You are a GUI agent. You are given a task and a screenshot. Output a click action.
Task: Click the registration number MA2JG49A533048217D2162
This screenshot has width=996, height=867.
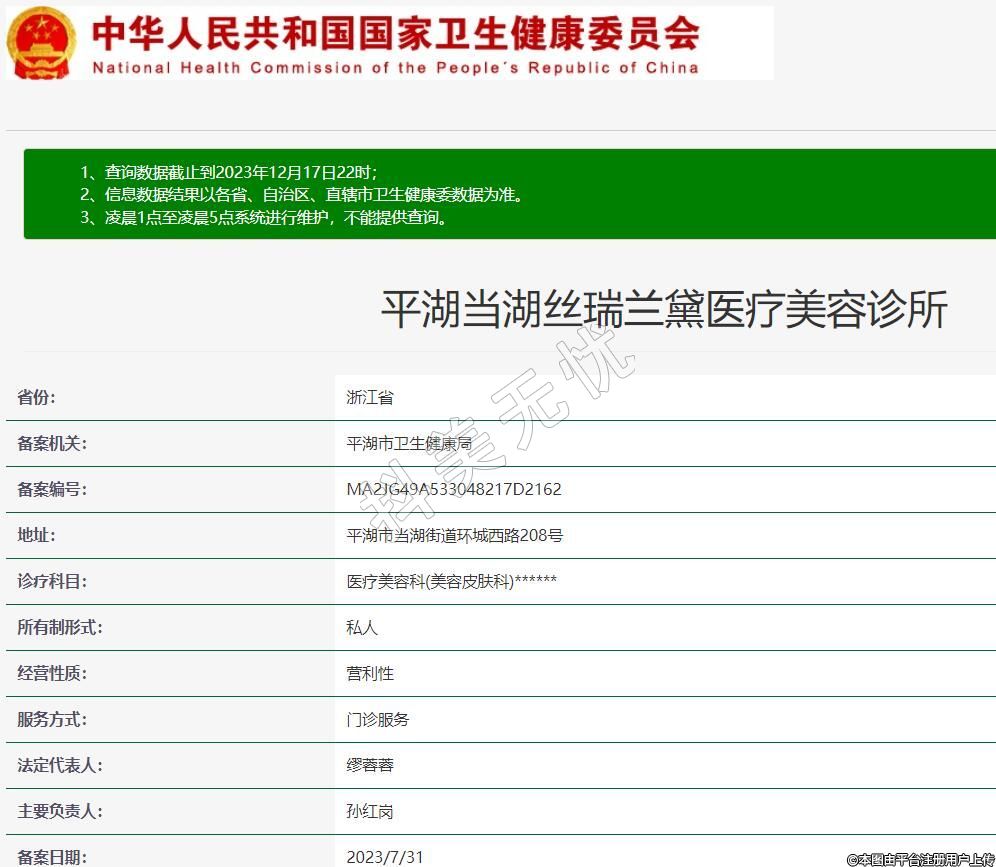[454, 489]
